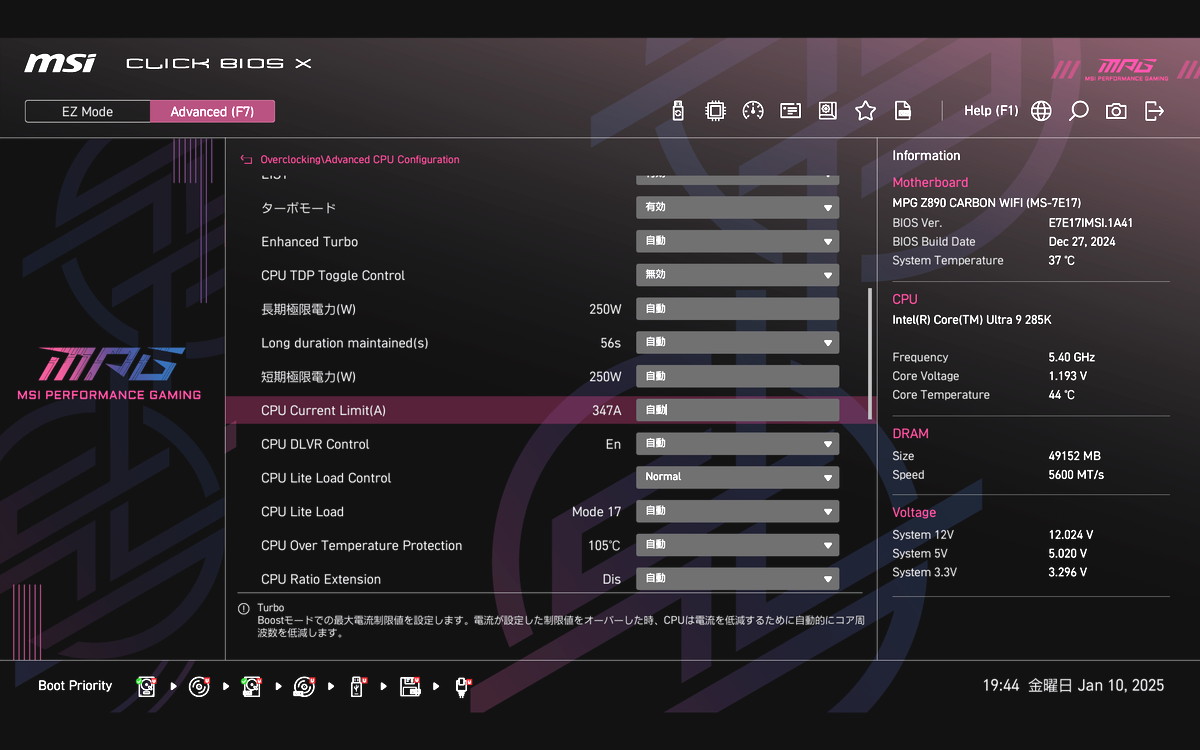Open CPU Ratio Extension dropdown
This screenshot has height=750, width=1200.
point(738,579)
